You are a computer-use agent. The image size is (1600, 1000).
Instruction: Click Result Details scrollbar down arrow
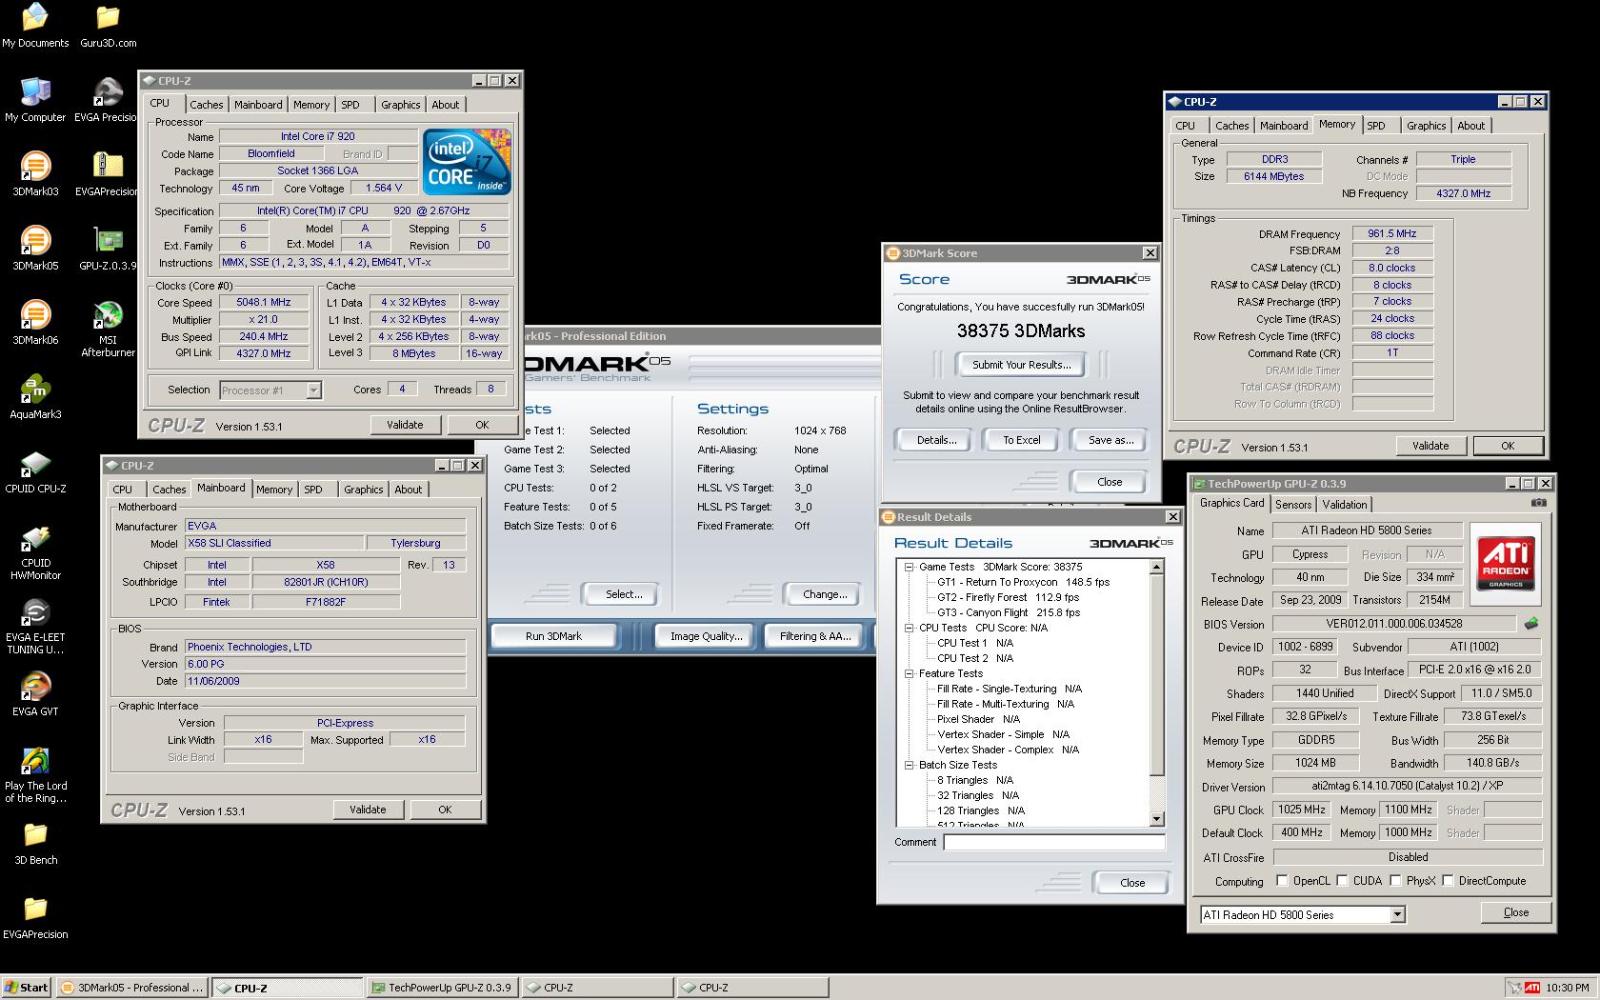(x=1157, y=819)
